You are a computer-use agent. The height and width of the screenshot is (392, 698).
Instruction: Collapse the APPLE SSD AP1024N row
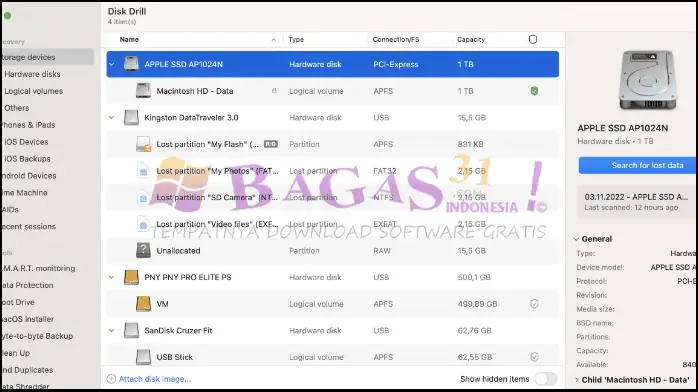[112, 64]
